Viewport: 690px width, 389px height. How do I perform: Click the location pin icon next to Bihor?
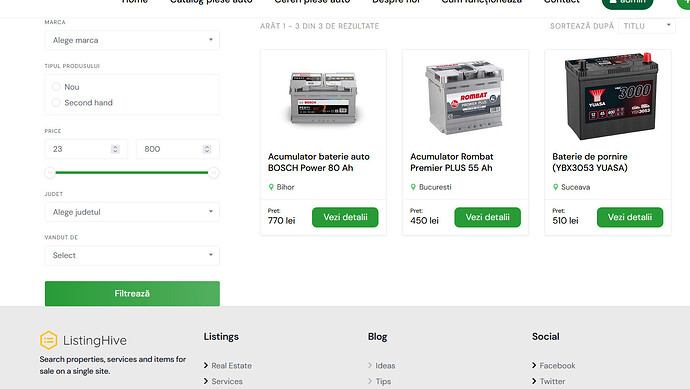pyautogui.click(x=271, y=187)
